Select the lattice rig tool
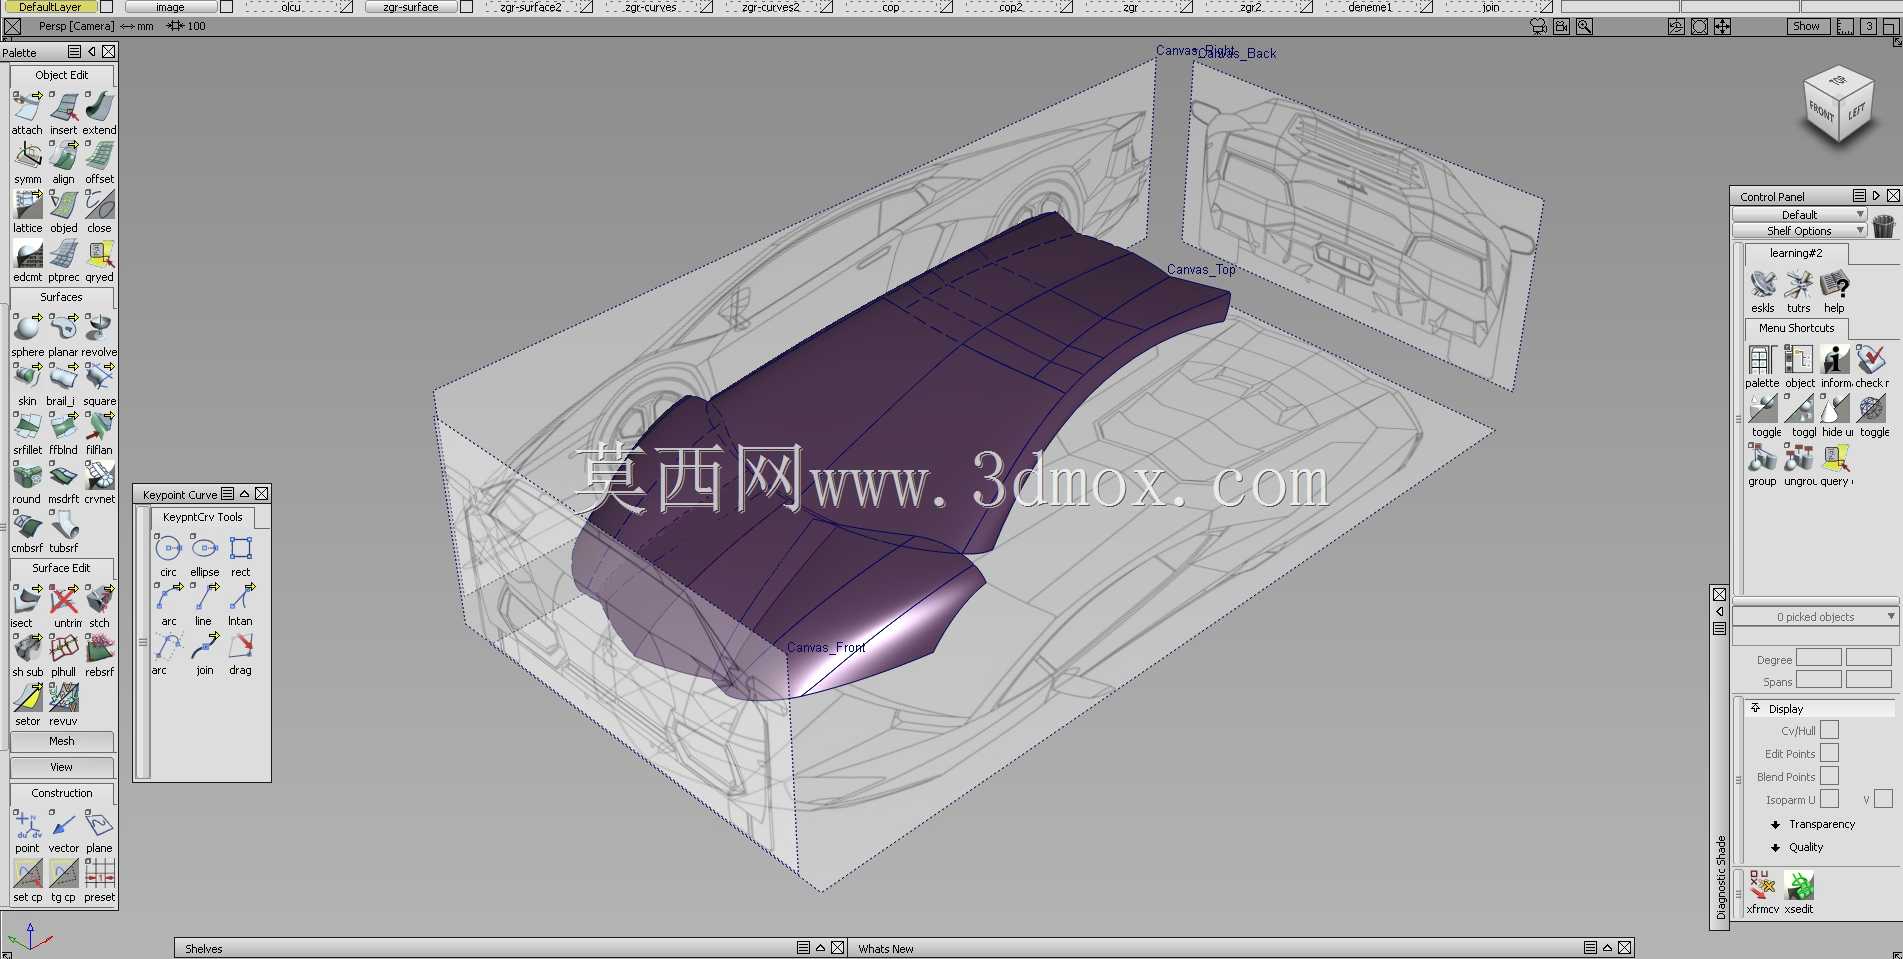 (28, 206)
